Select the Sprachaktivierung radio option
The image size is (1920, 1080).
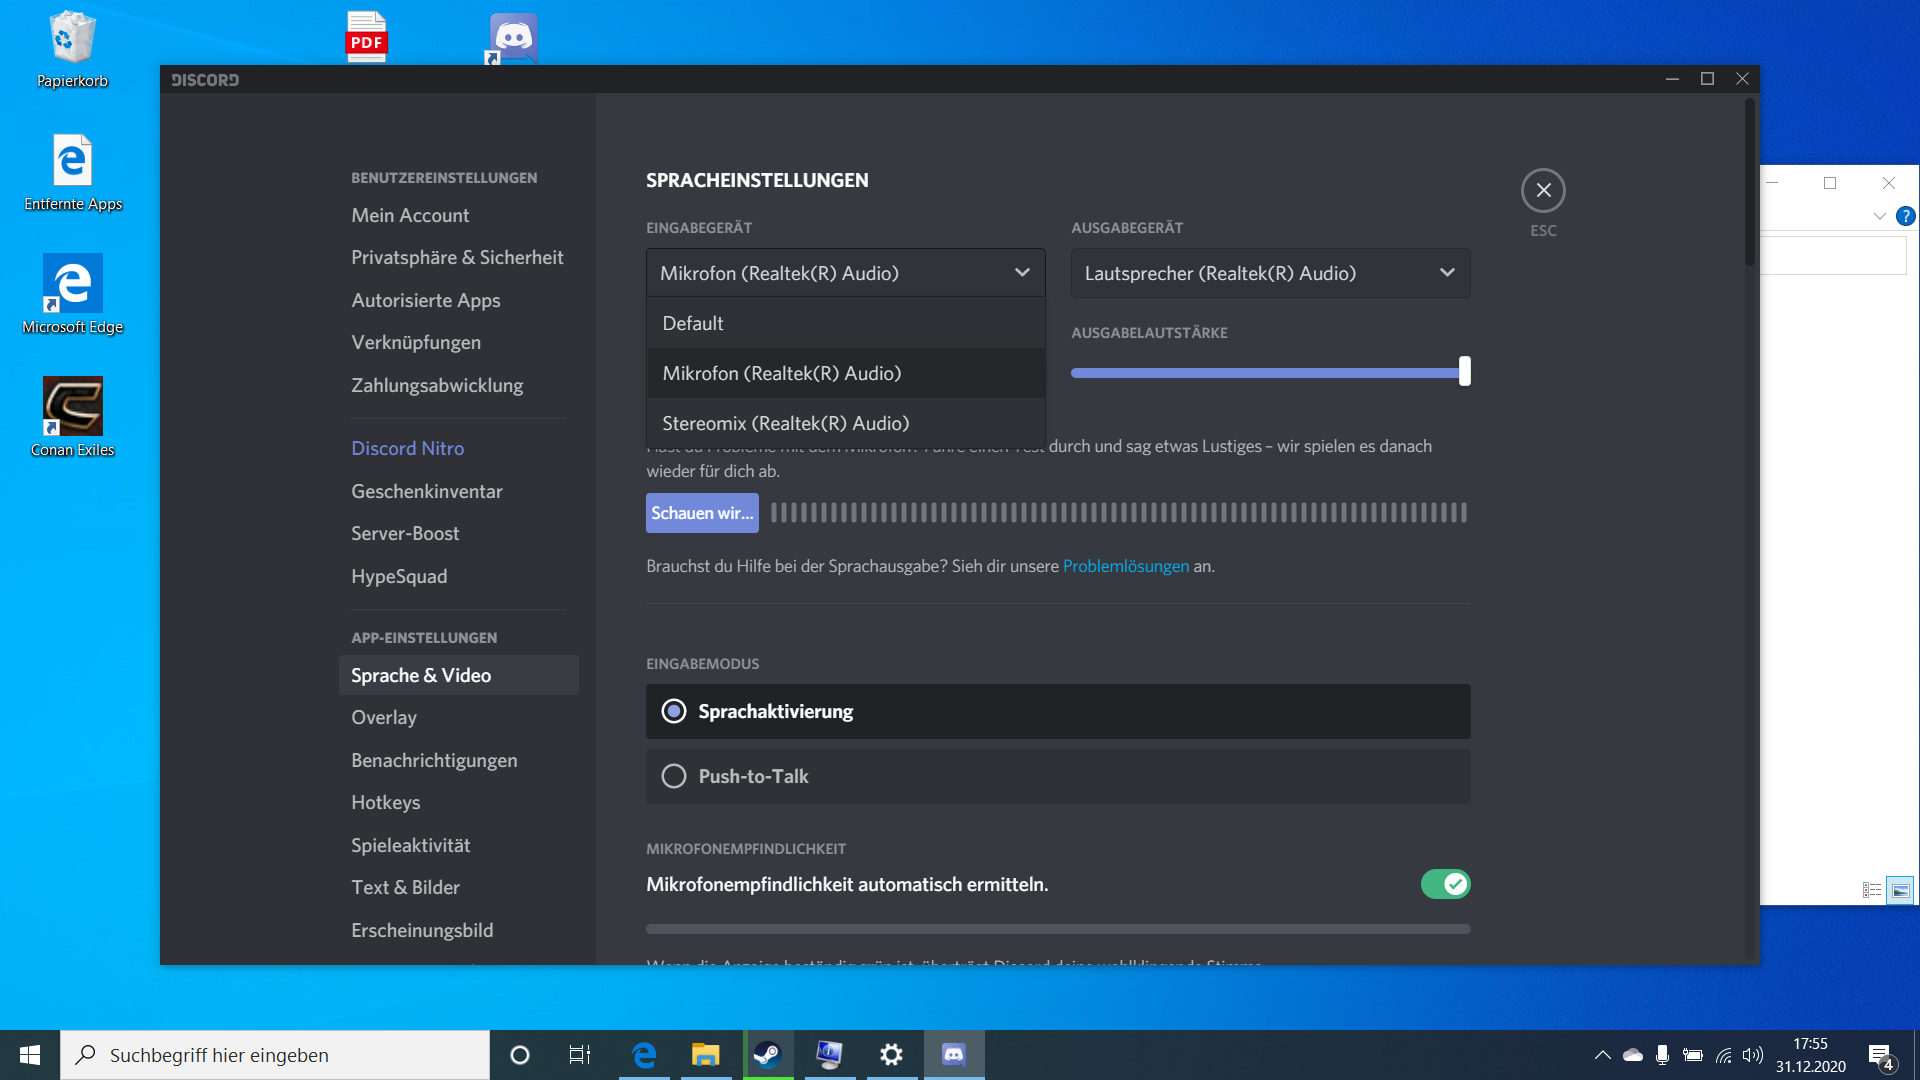tap(1058, 711)
